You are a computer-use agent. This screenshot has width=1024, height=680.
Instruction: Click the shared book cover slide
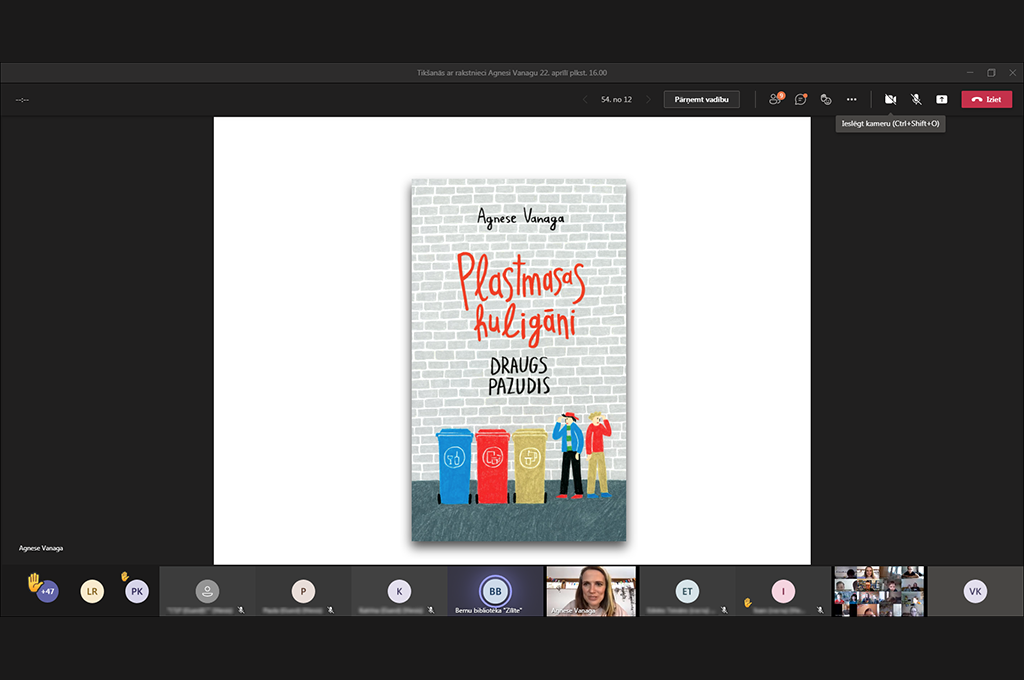[519, 360]
